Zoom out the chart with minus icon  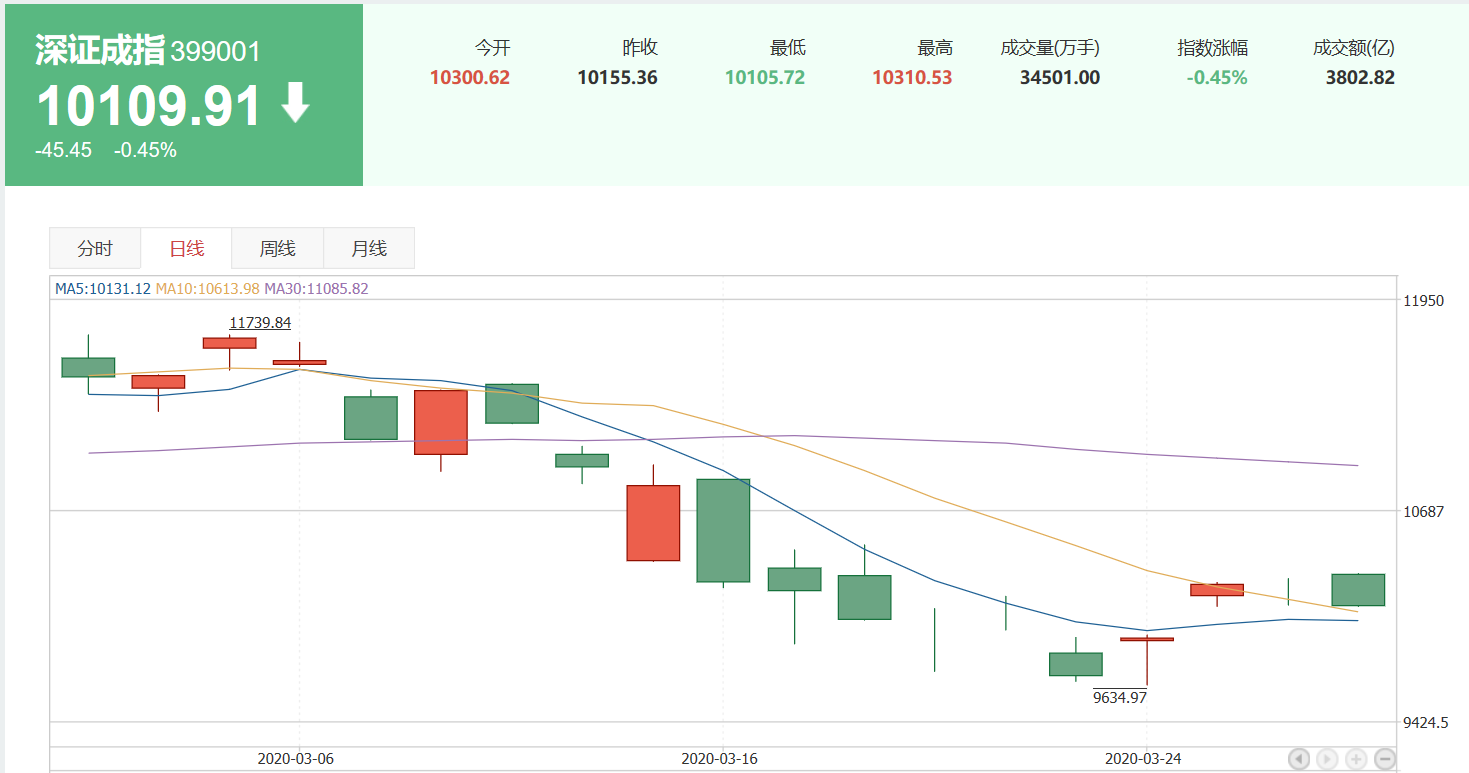click(1385, 759)
